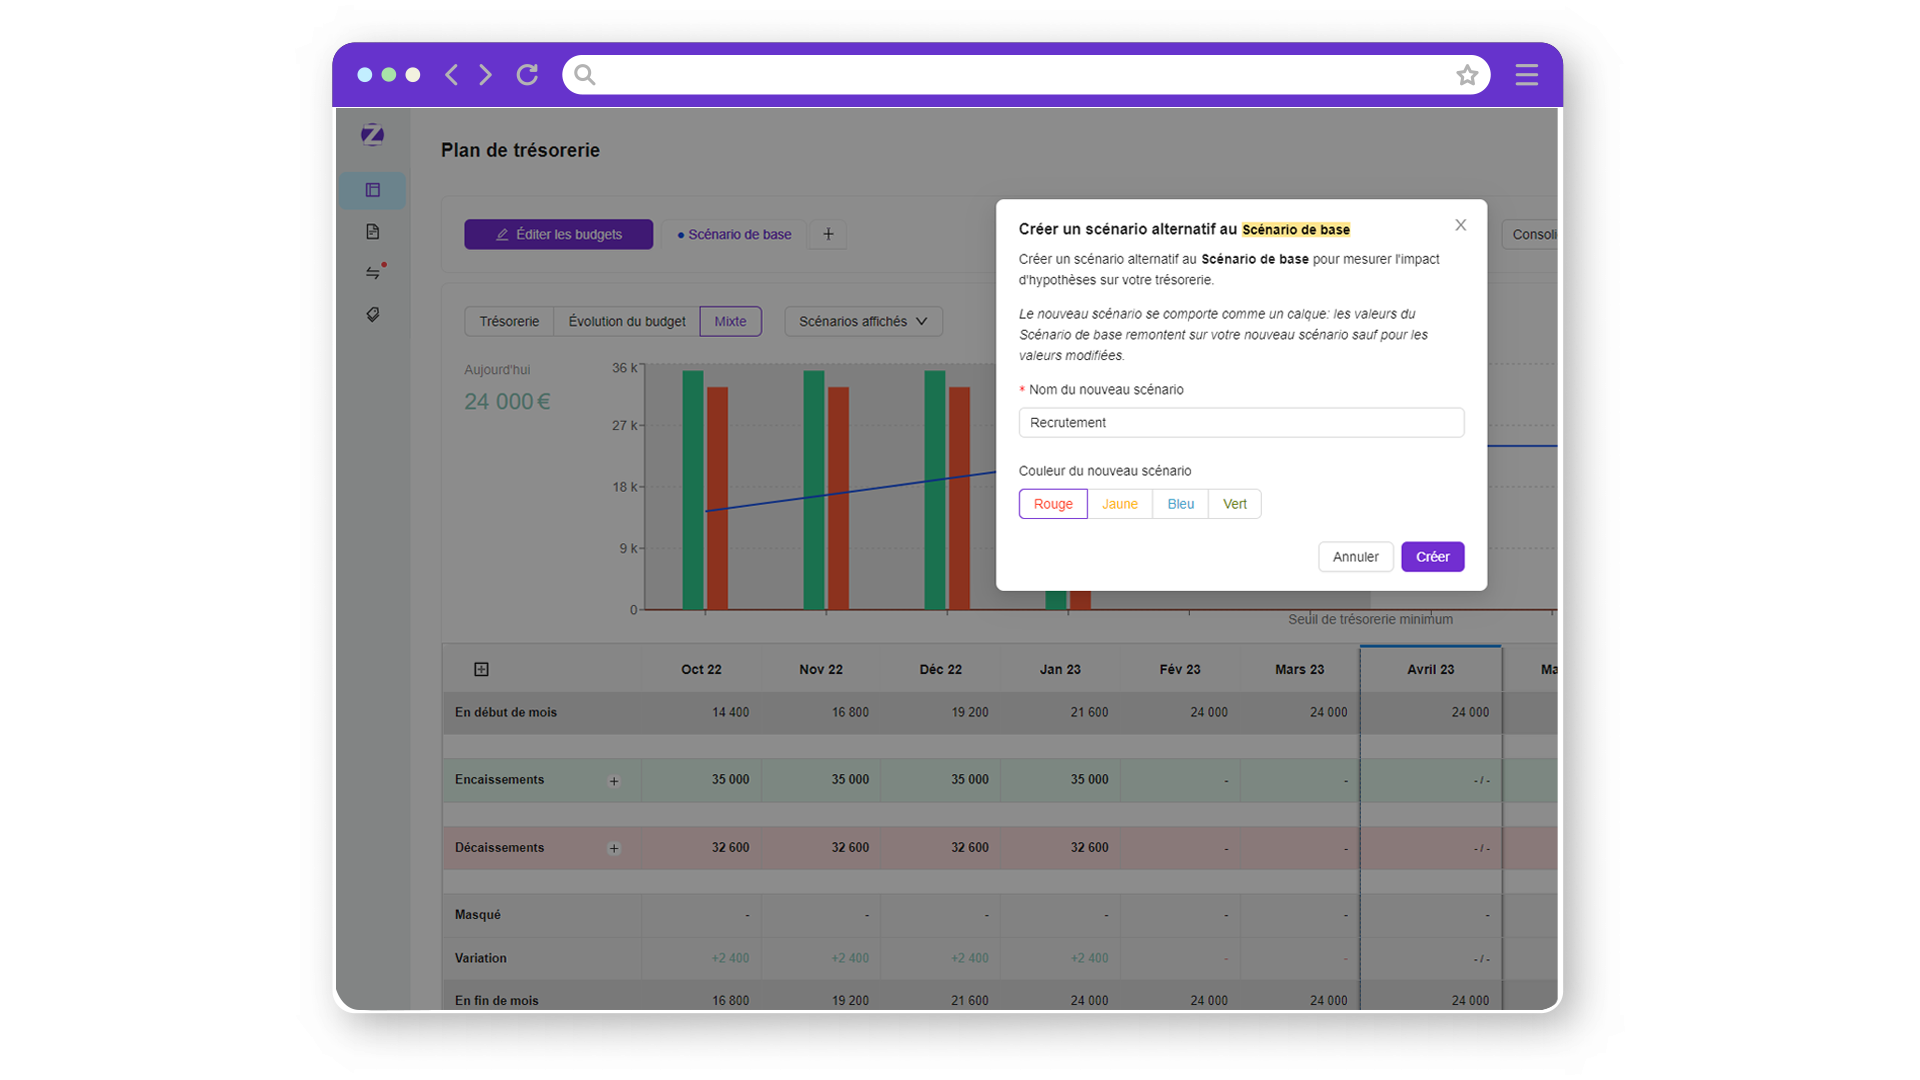This screenshot has width=1920, height=1080.
Task: Expand the Décaissements row
Action: click(x=614, y=848)
